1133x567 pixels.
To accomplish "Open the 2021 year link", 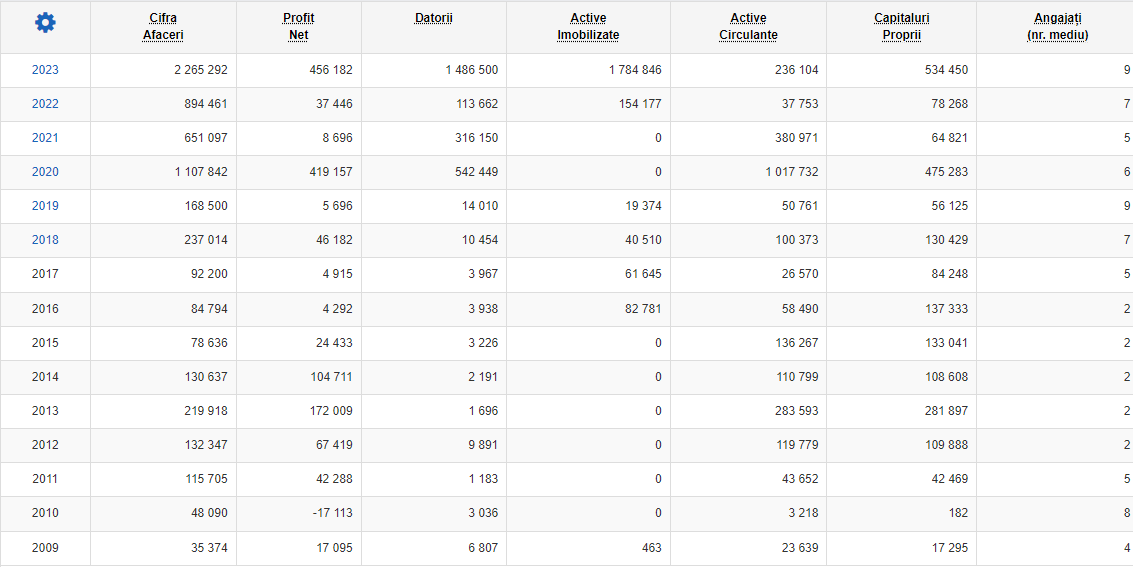I will (x=45, y=138).
